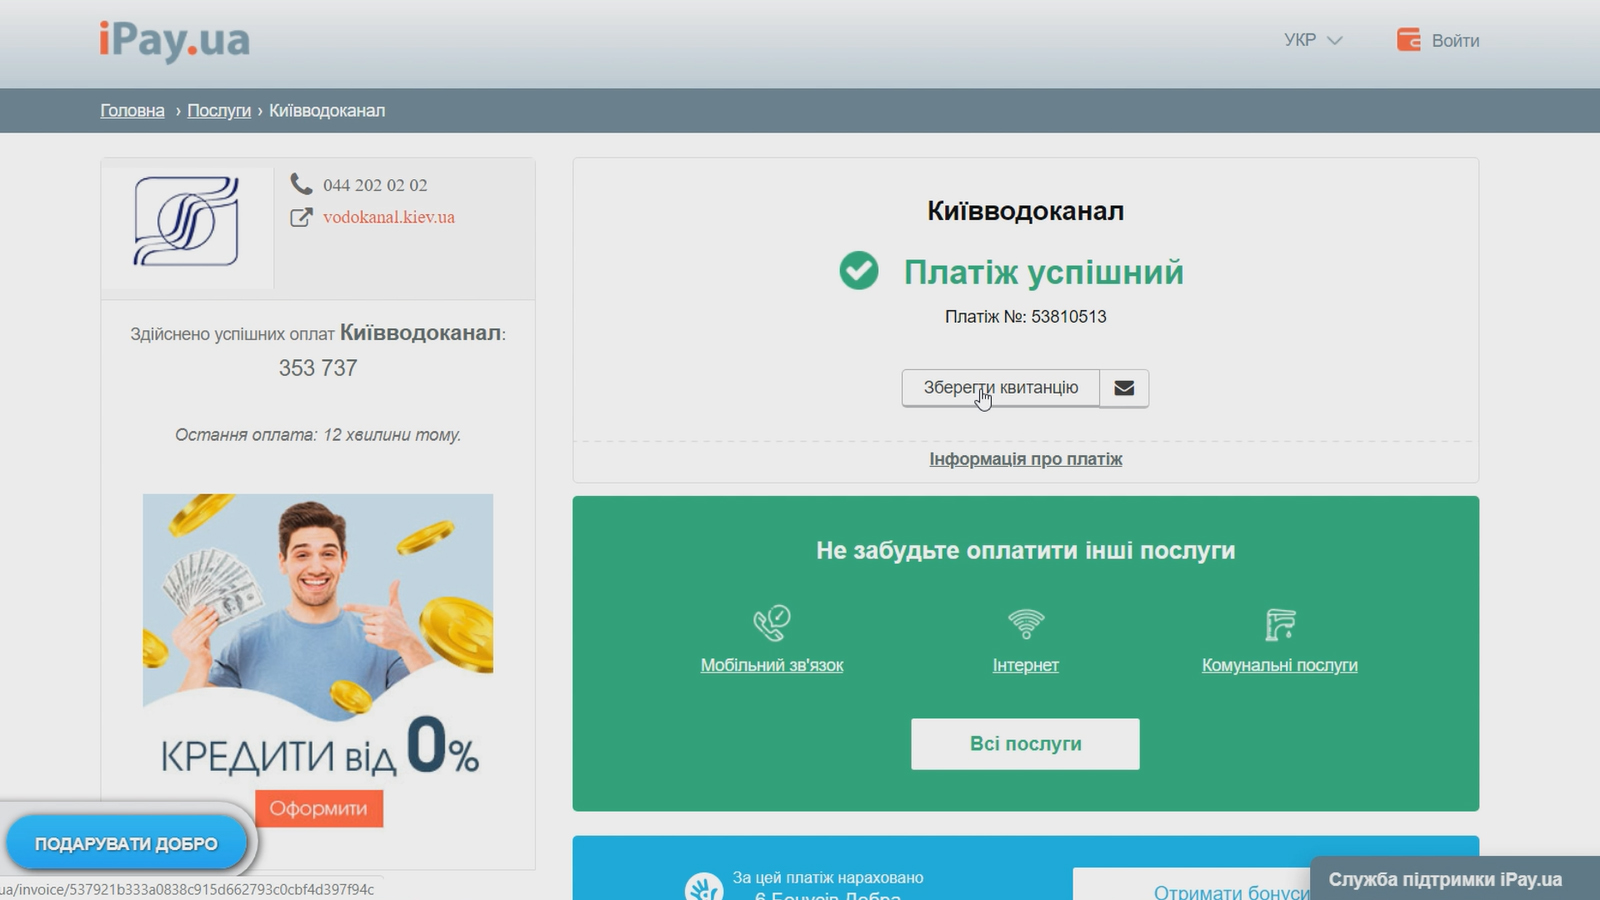The width and height of the screenshot is (1600, 900).
Task: Open the Послуги breadcrumb link
Action: click(219, 110)
